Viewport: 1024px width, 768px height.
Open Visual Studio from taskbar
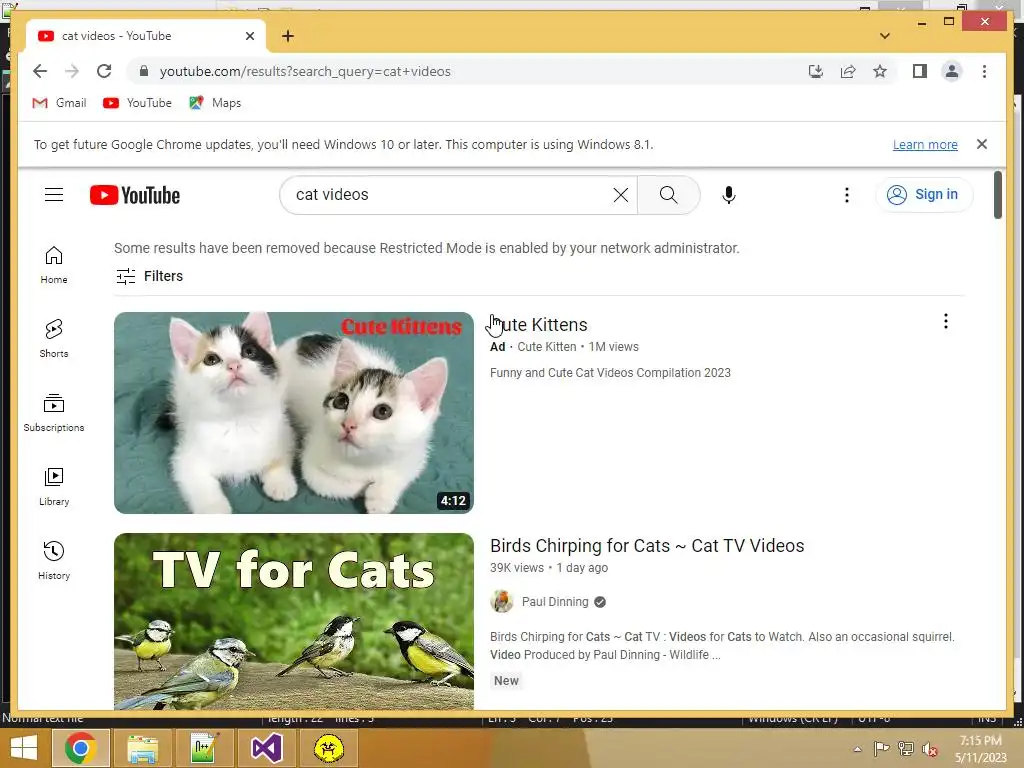266,748
